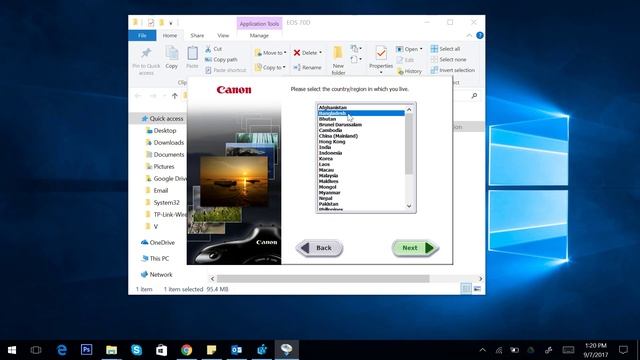The width and height of the screenshot is (640, 360).
Task: Click Select all in ribbon
Action: coord(445,49)
